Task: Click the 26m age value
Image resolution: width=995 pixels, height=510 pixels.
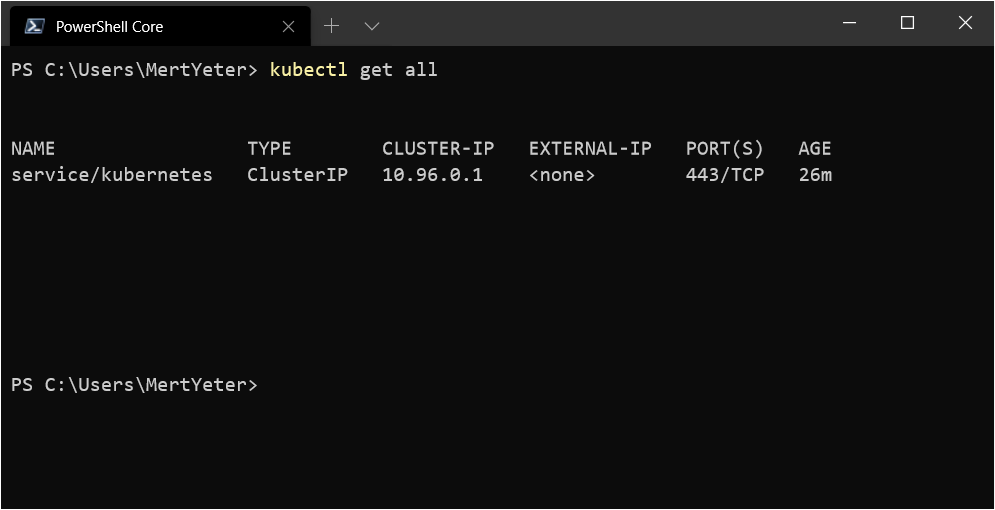Action: pos(815,174)
